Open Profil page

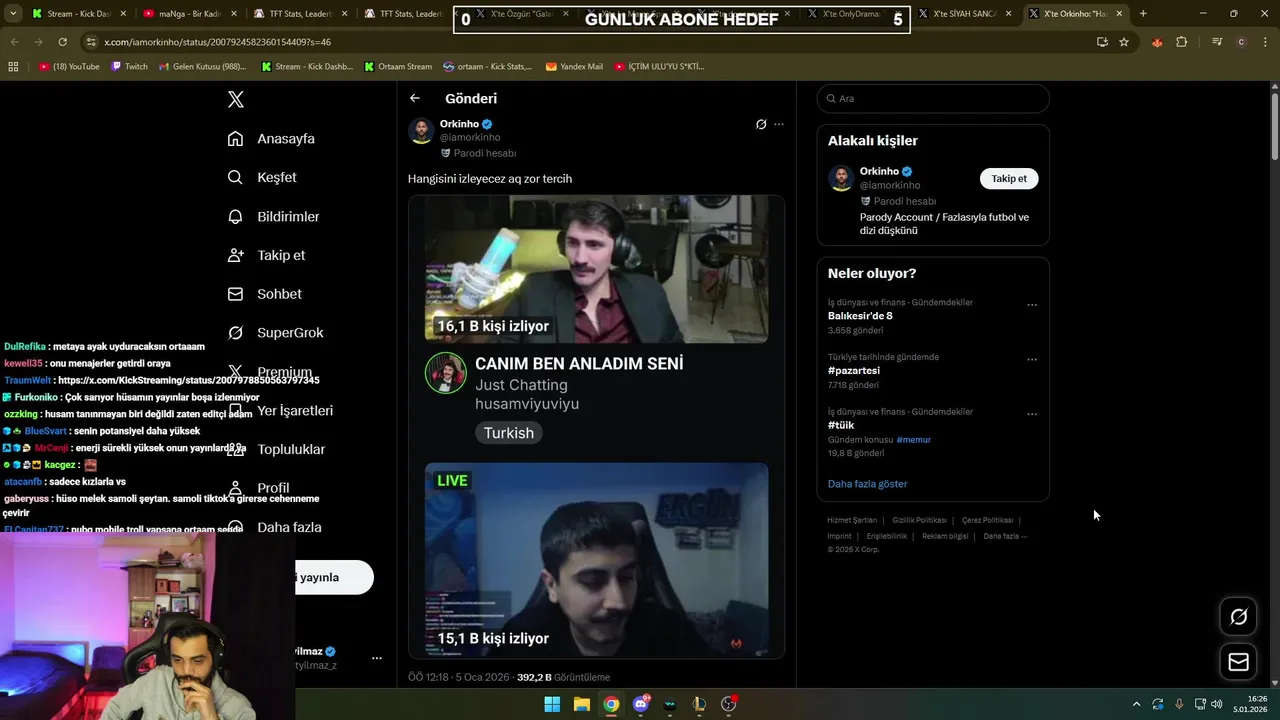[x=258, y=488]
